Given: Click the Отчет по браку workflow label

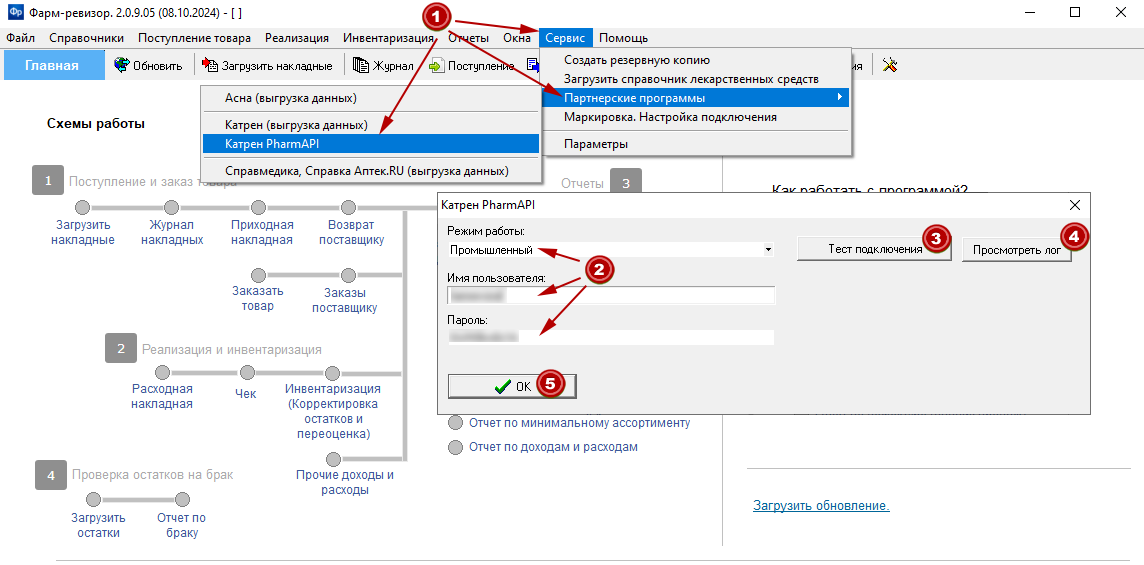Looking at the screenshot, I should coord(181,526).
